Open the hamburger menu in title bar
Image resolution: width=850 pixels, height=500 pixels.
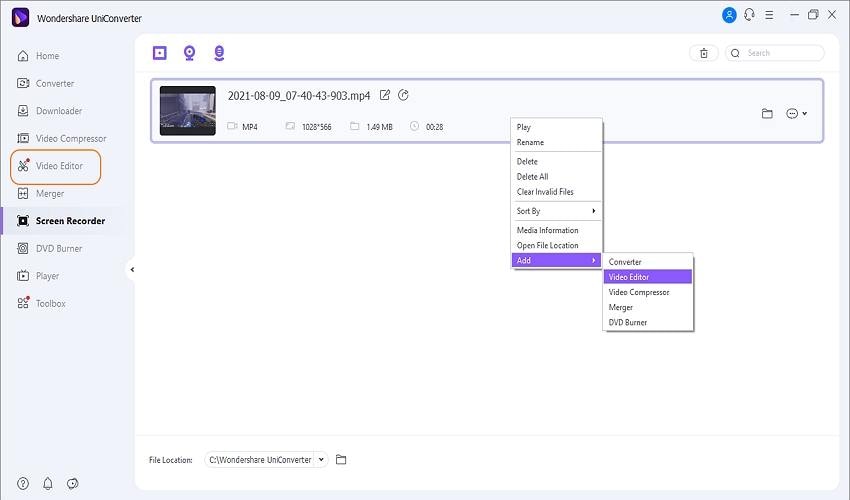(x=769, y=15)
